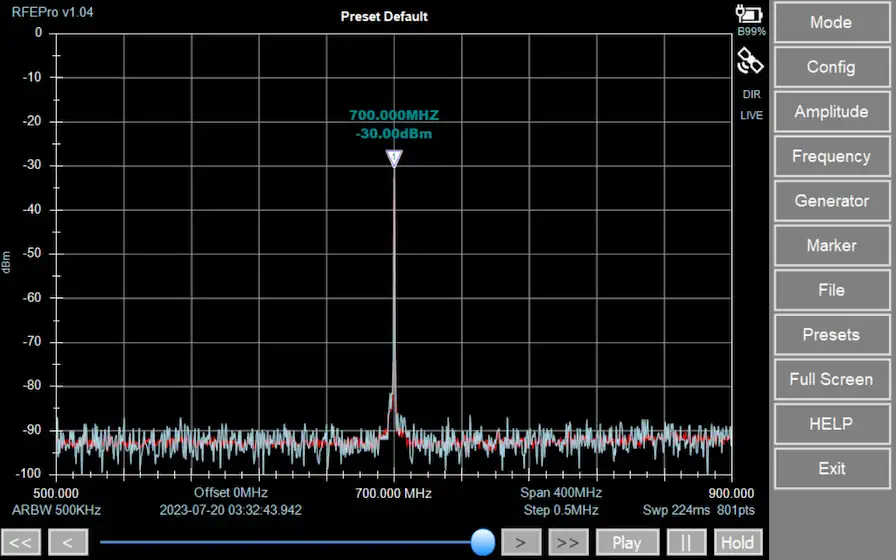Click the battery status icon
Viewport: 896px width, 560px height.
pos(749,14)
